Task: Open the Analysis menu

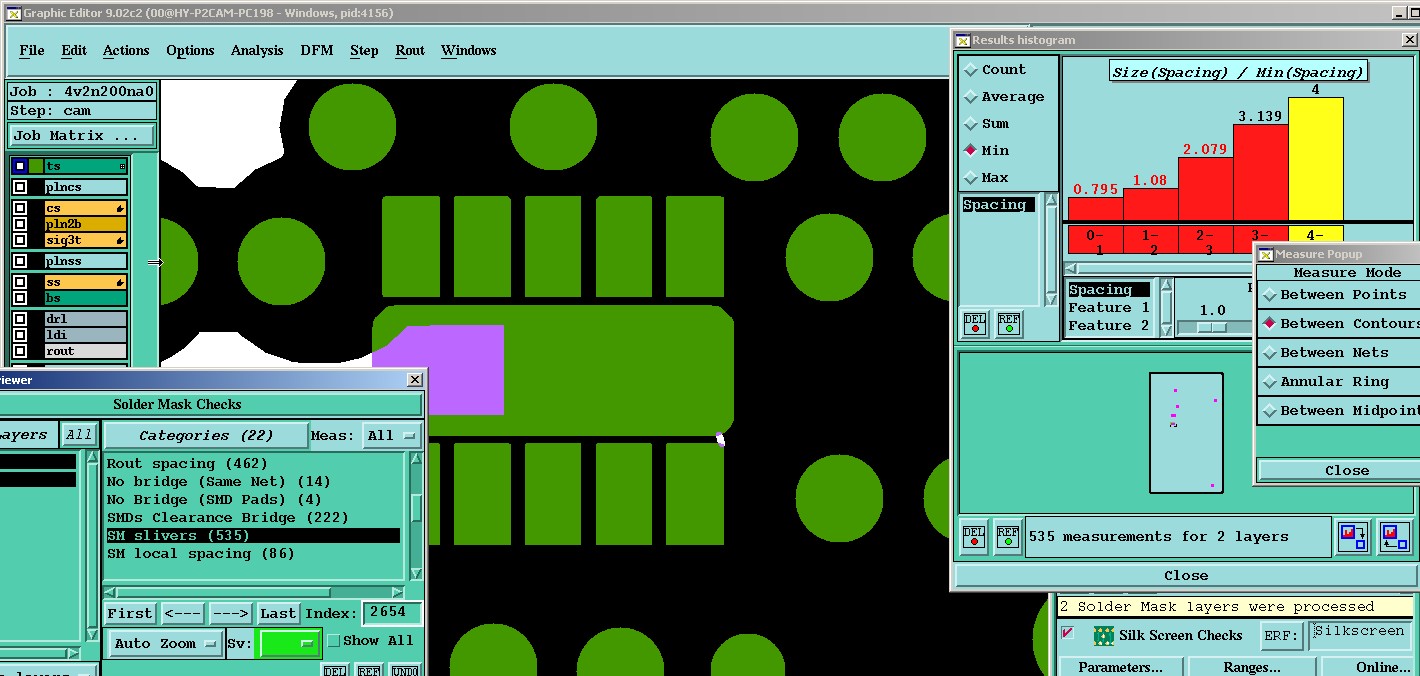Action: tap(257, 51)
